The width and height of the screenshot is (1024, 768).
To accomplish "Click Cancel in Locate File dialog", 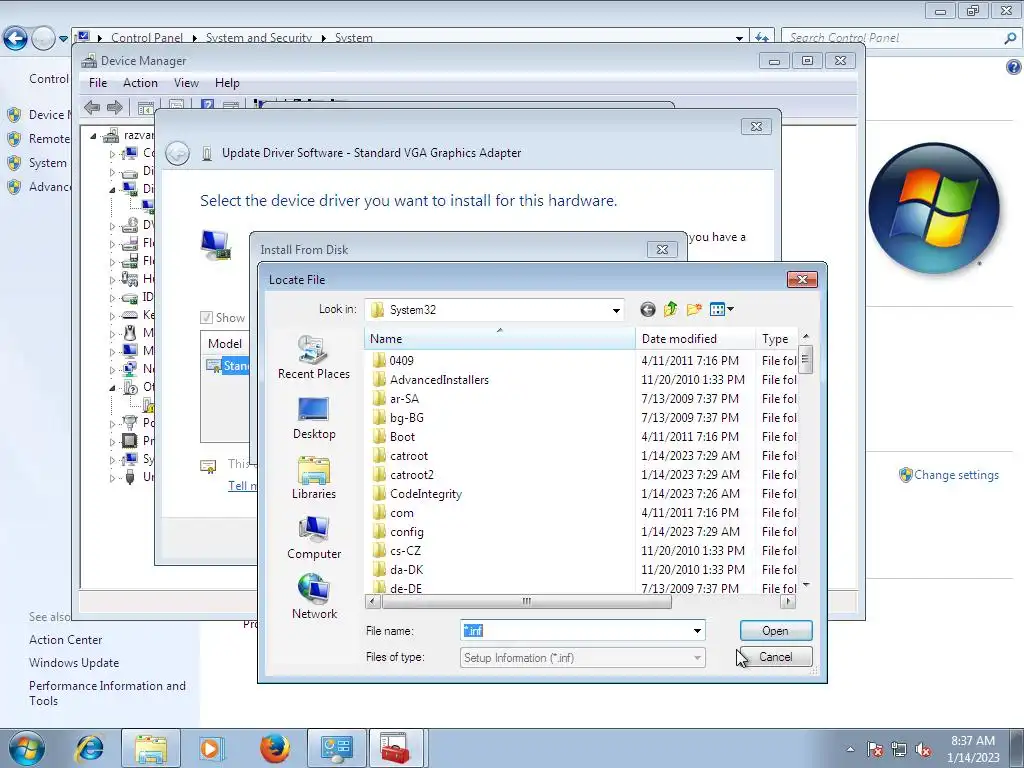I will [x=776, y=657].
